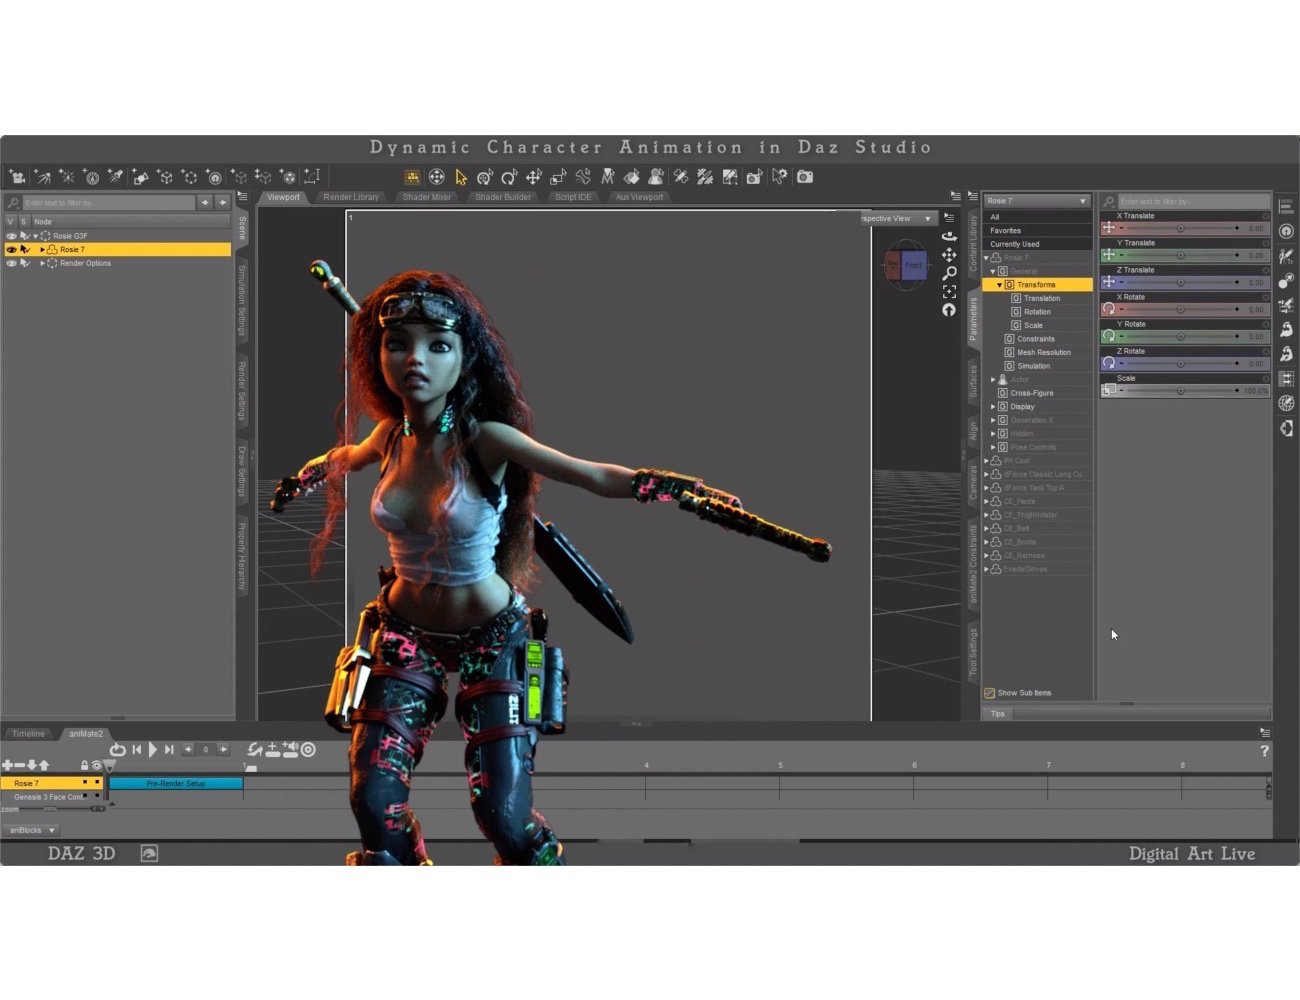Image resolution: width=1300 pixels, height=1000 pixels.
Task: Click the Render camera icon on the toolbar
Action: click(x=805, y=177)
